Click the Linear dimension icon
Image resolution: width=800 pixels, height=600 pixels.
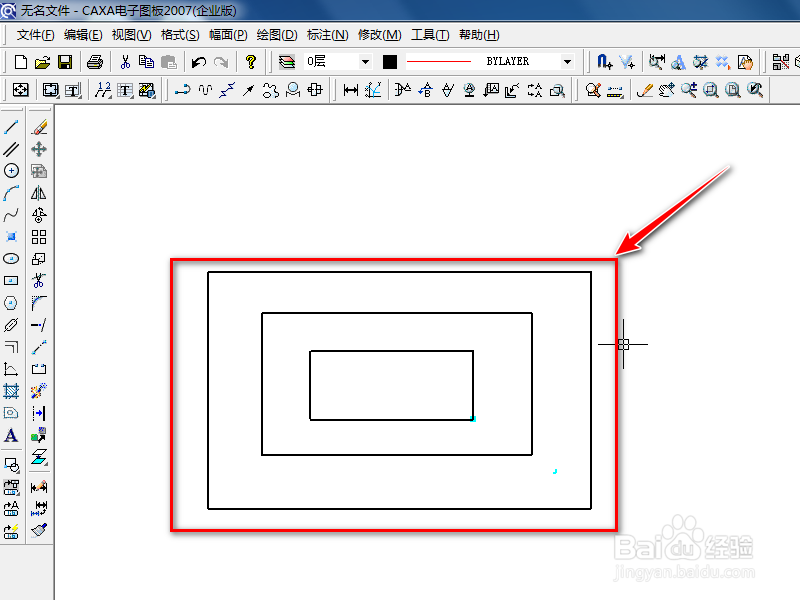351,90
